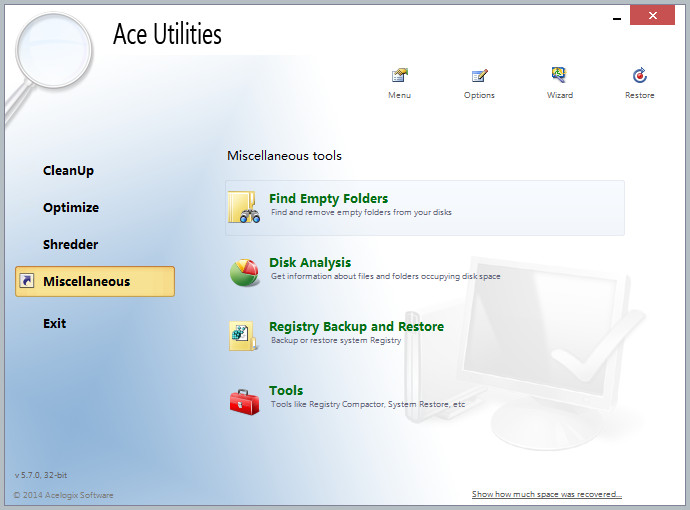Select the CleanUp sidebar section
The image size is (690, 510).
point(68,171)
